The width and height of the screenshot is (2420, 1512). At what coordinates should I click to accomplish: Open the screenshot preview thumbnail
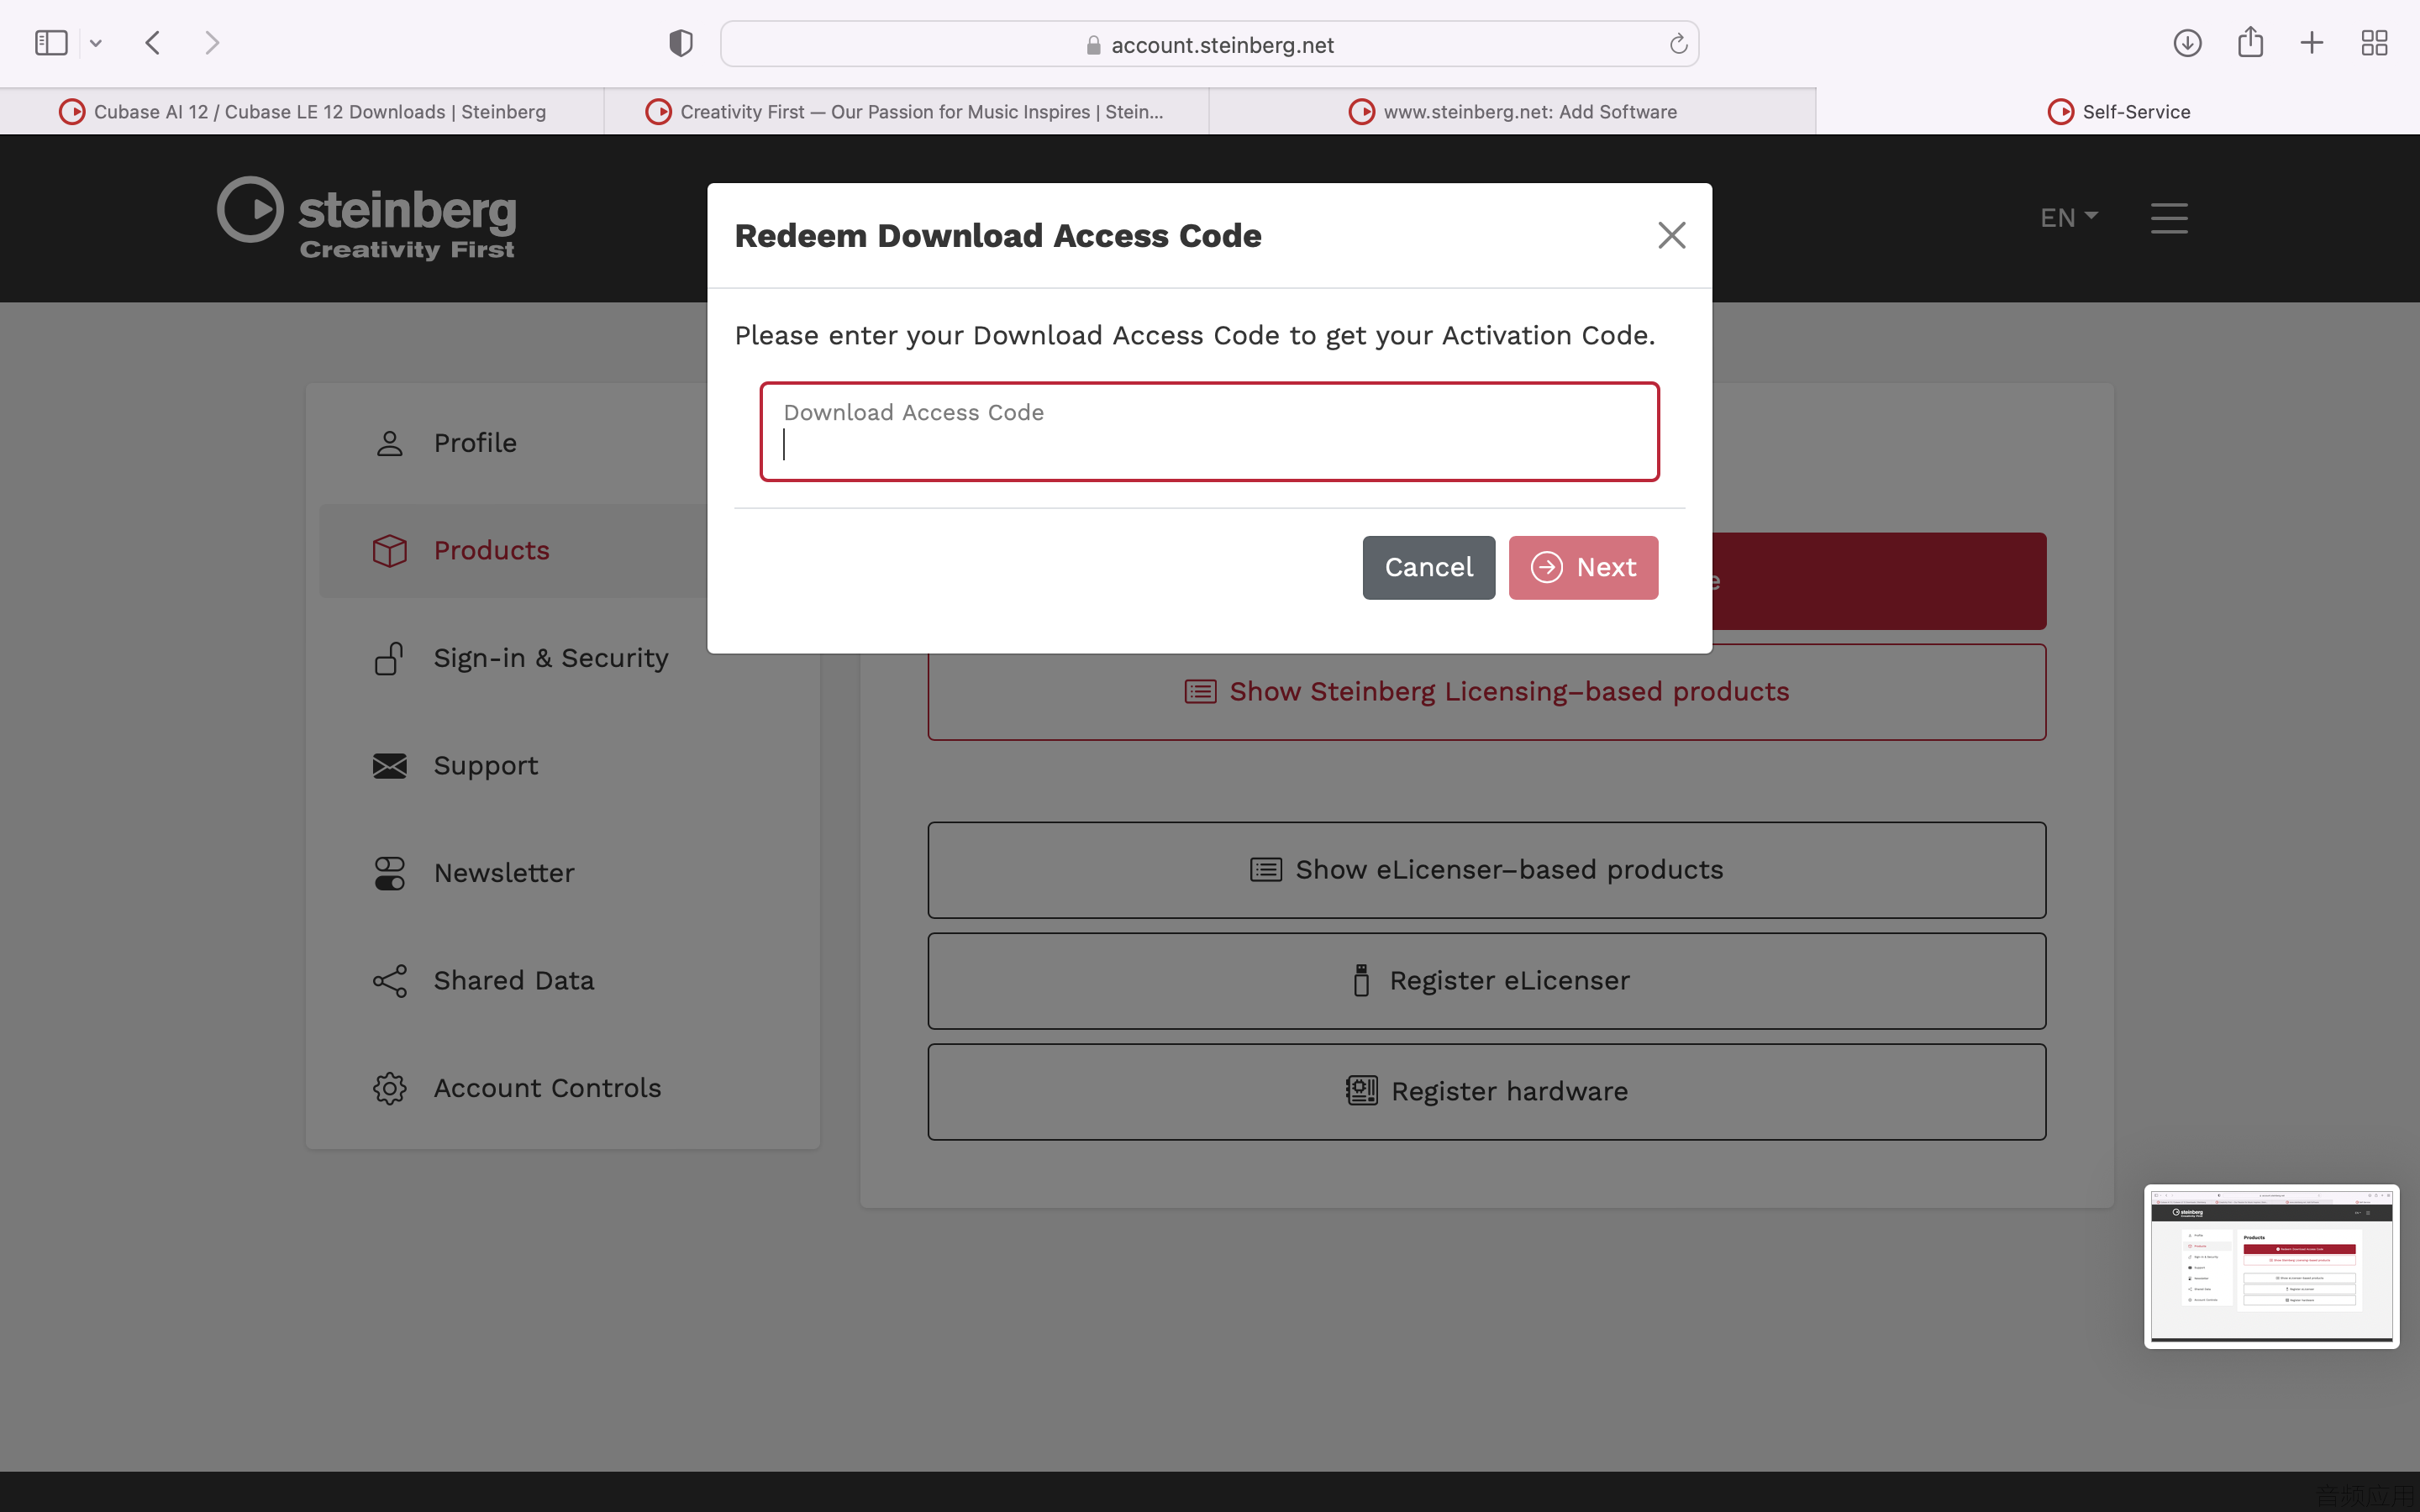pyautogui.click(x=2271, y=1266)
